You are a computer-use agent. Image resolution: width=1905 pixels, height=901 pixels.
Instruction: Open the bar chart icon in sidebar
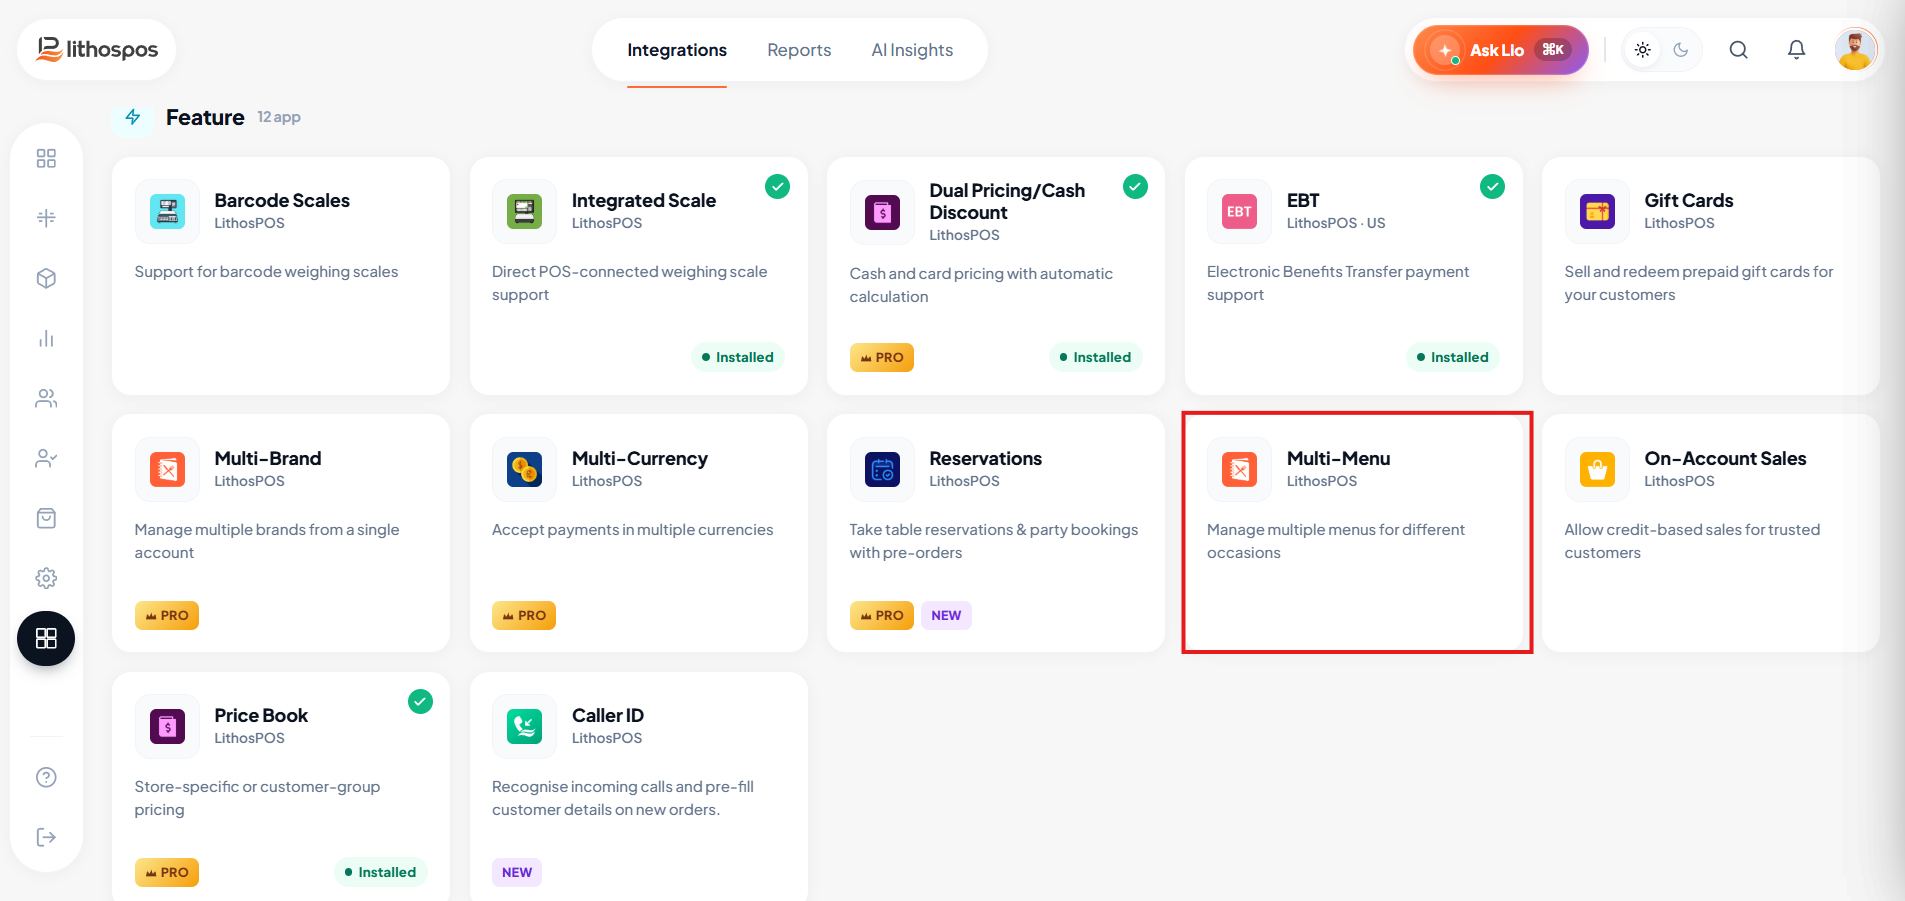[46, 338]
